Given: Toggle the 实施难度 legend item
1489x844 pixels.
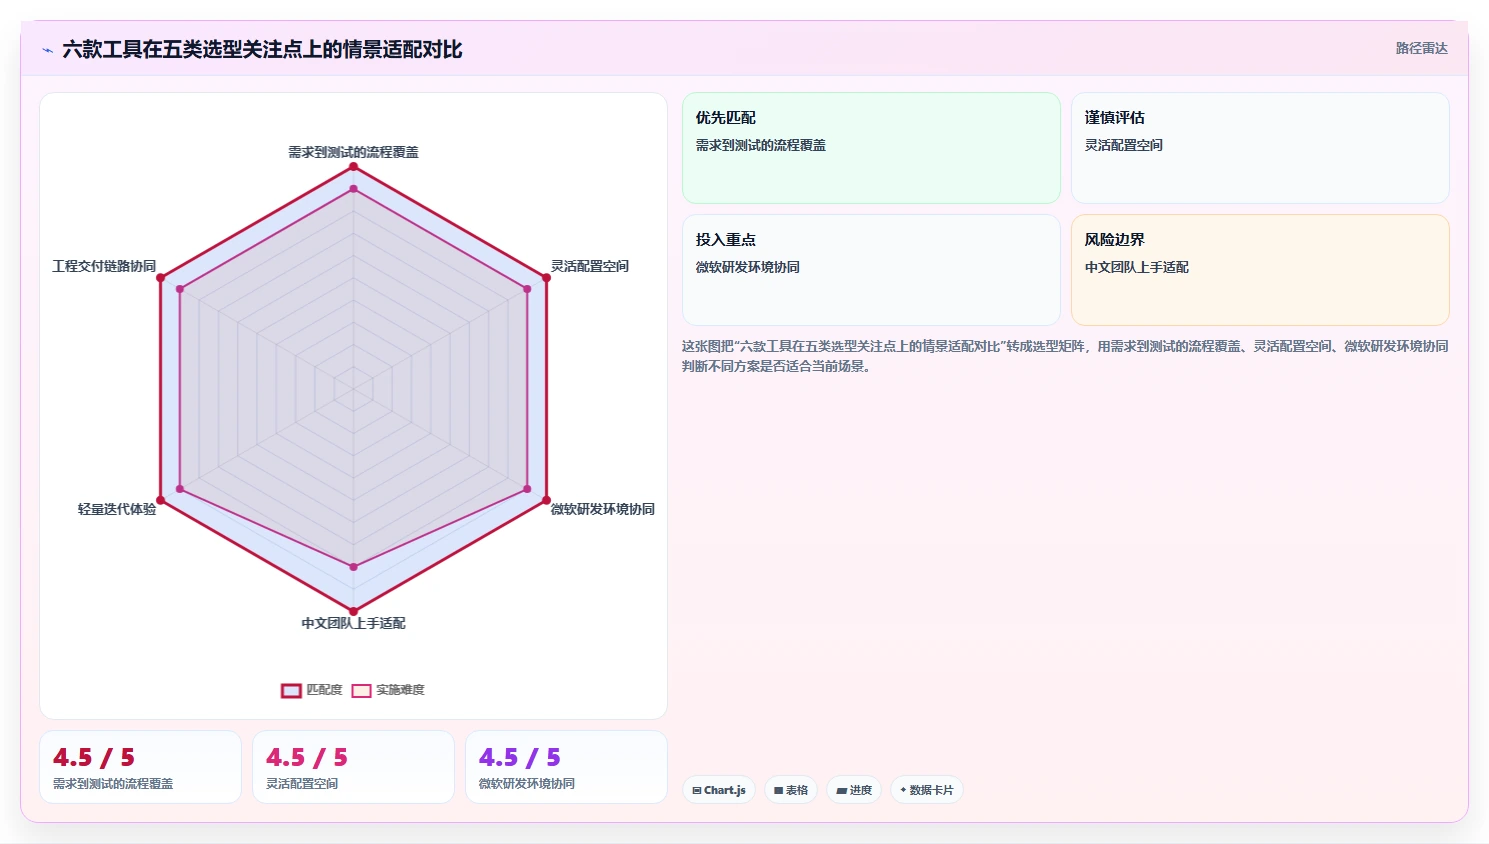Looking at the screenshot, I should [x=388, y=690].
